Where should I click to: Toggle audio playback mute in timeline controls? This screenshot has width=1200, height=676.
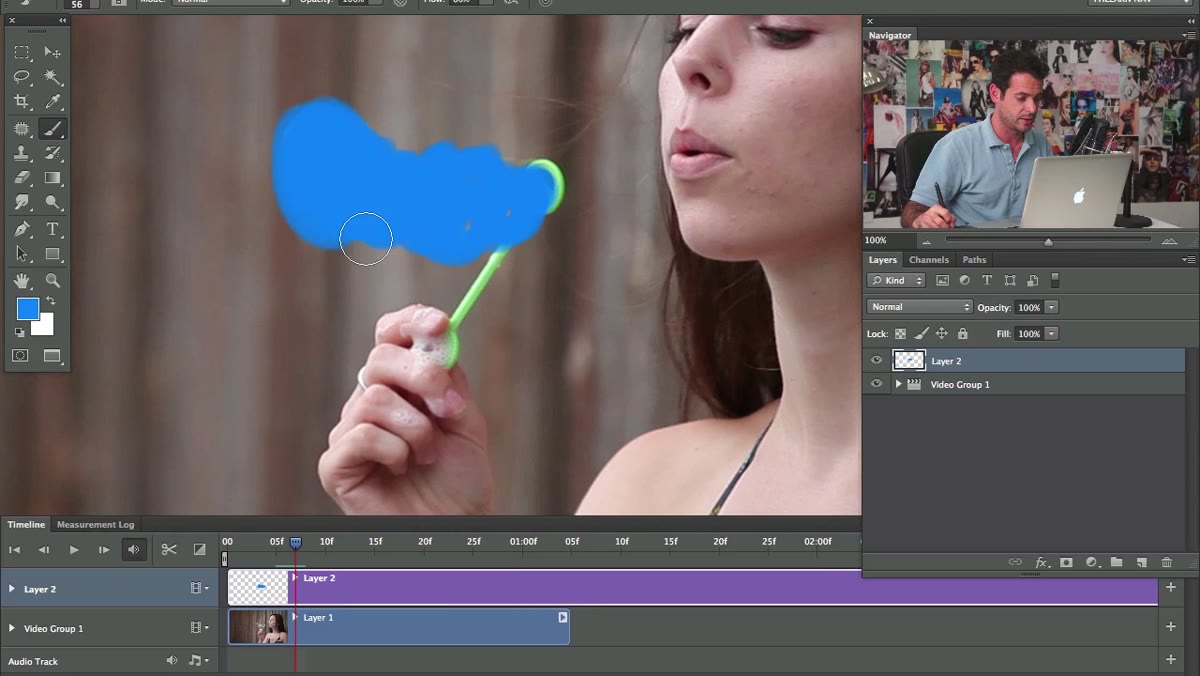pos(134,549)
